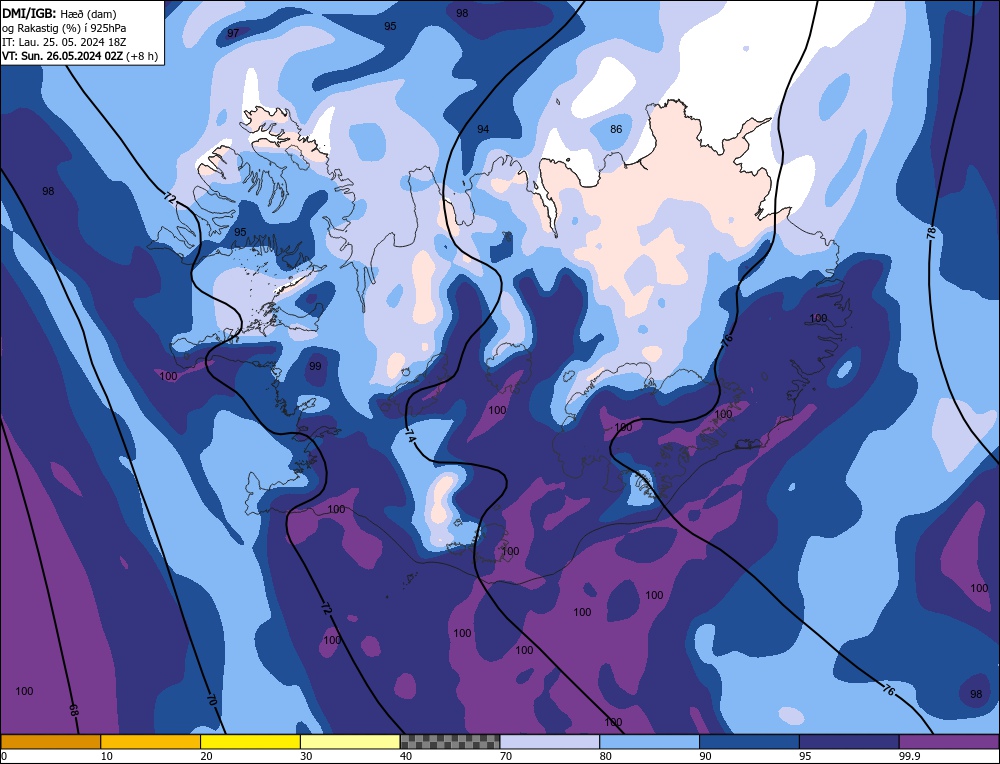Click the '68' height contour label

pyautogui.click(x=74, y=710)
